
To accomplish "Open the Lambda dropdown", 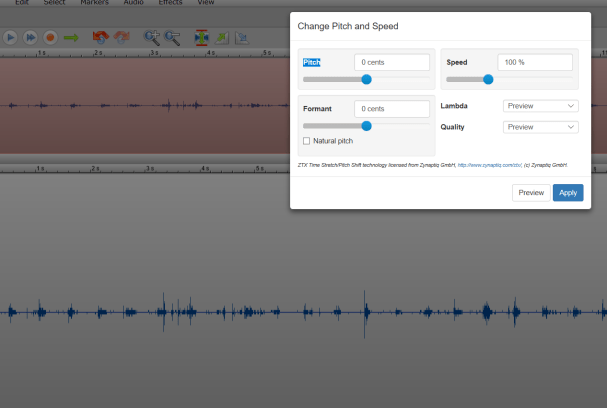I will tap(540, 106).
